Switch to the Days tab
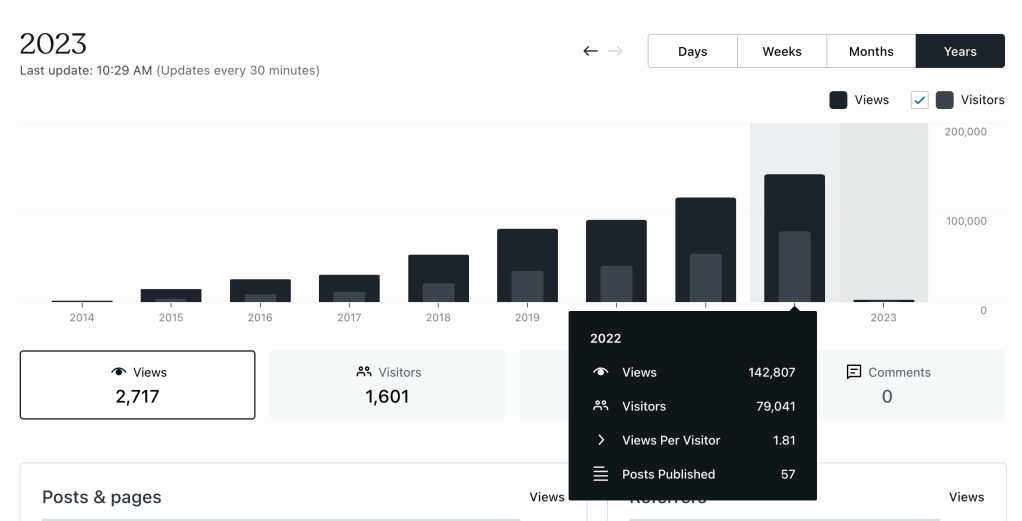This screenshot has width=1022, height=521. [692, 52]
